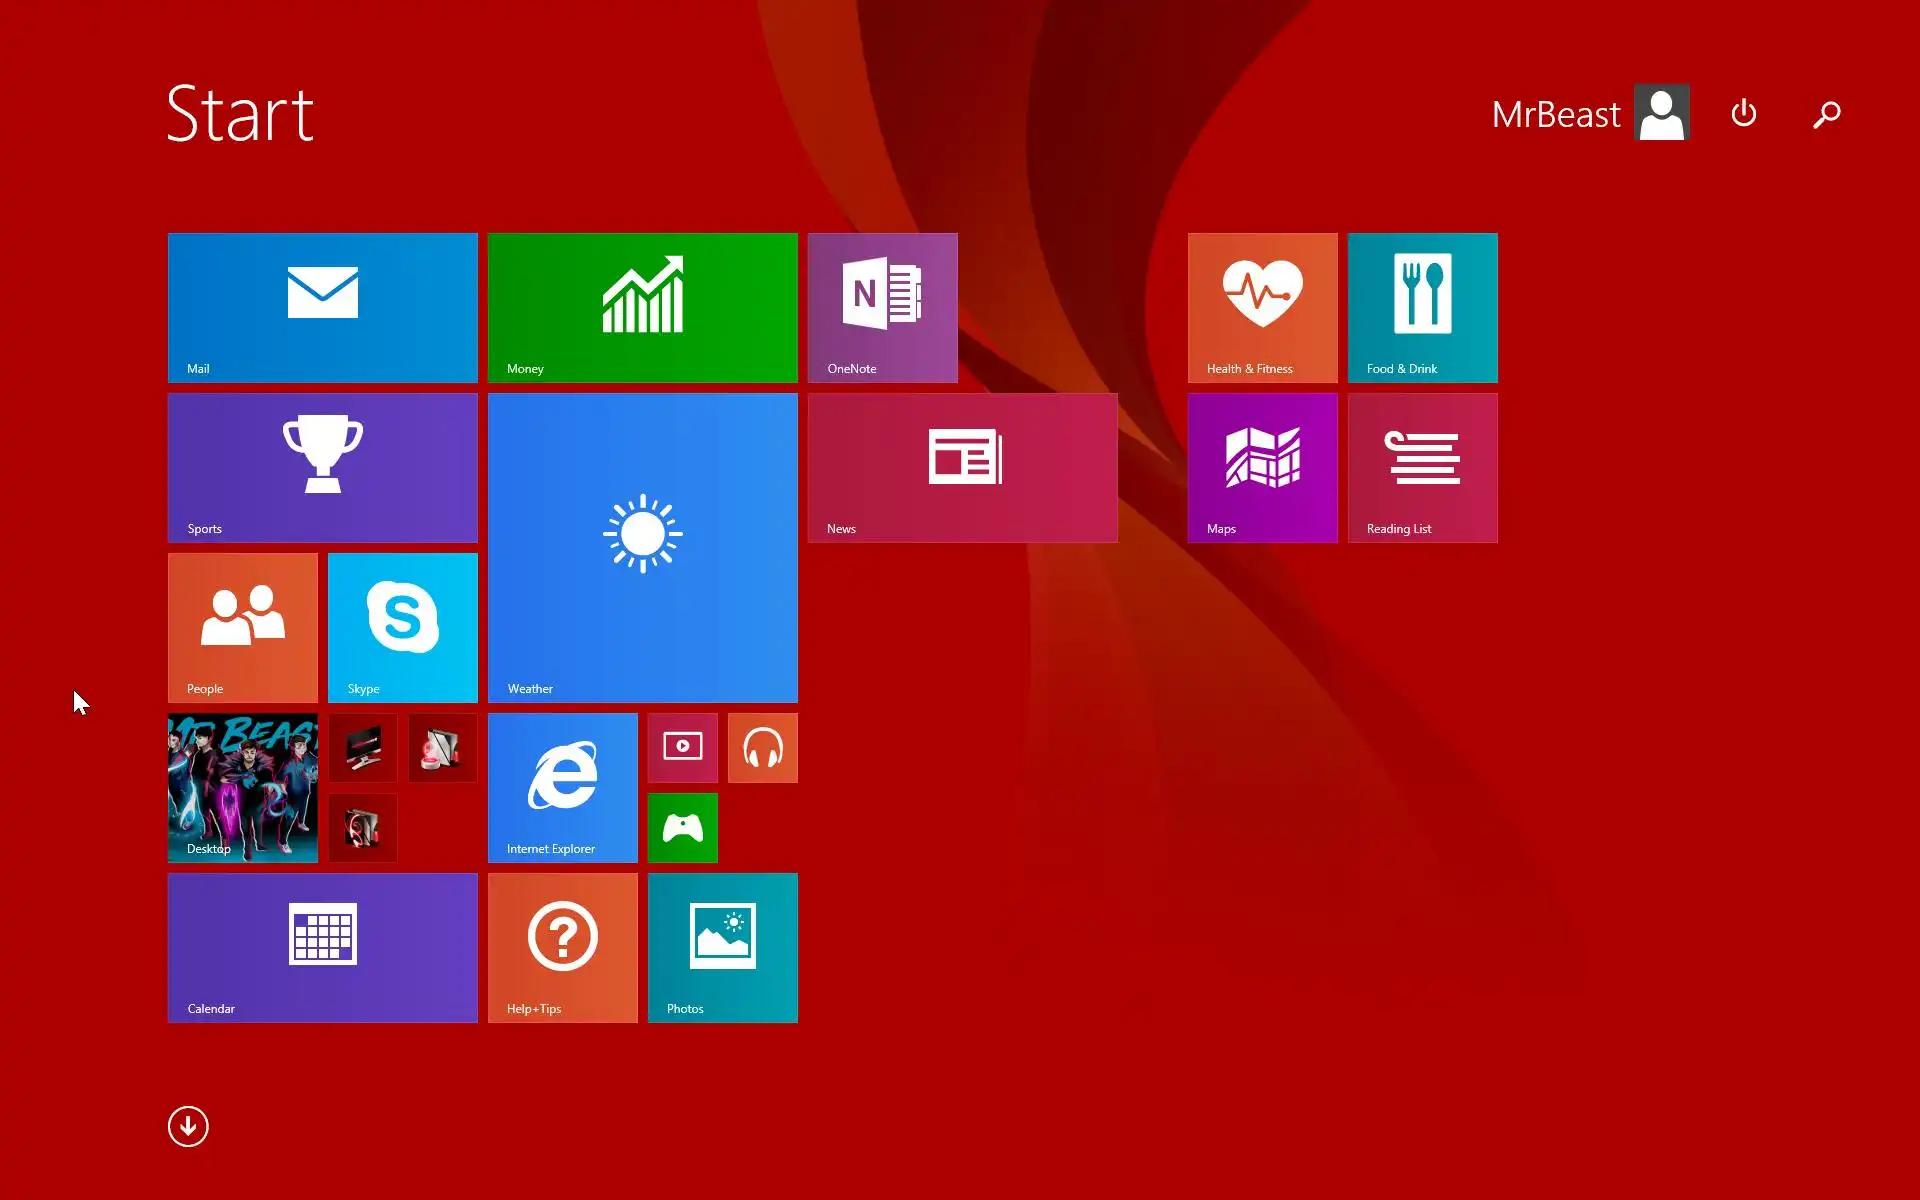This screenshot has width=1920, height=1200.
Task: Open the MrBeast user account menu
Action: pyautogui.click(x=1590, y=113)
